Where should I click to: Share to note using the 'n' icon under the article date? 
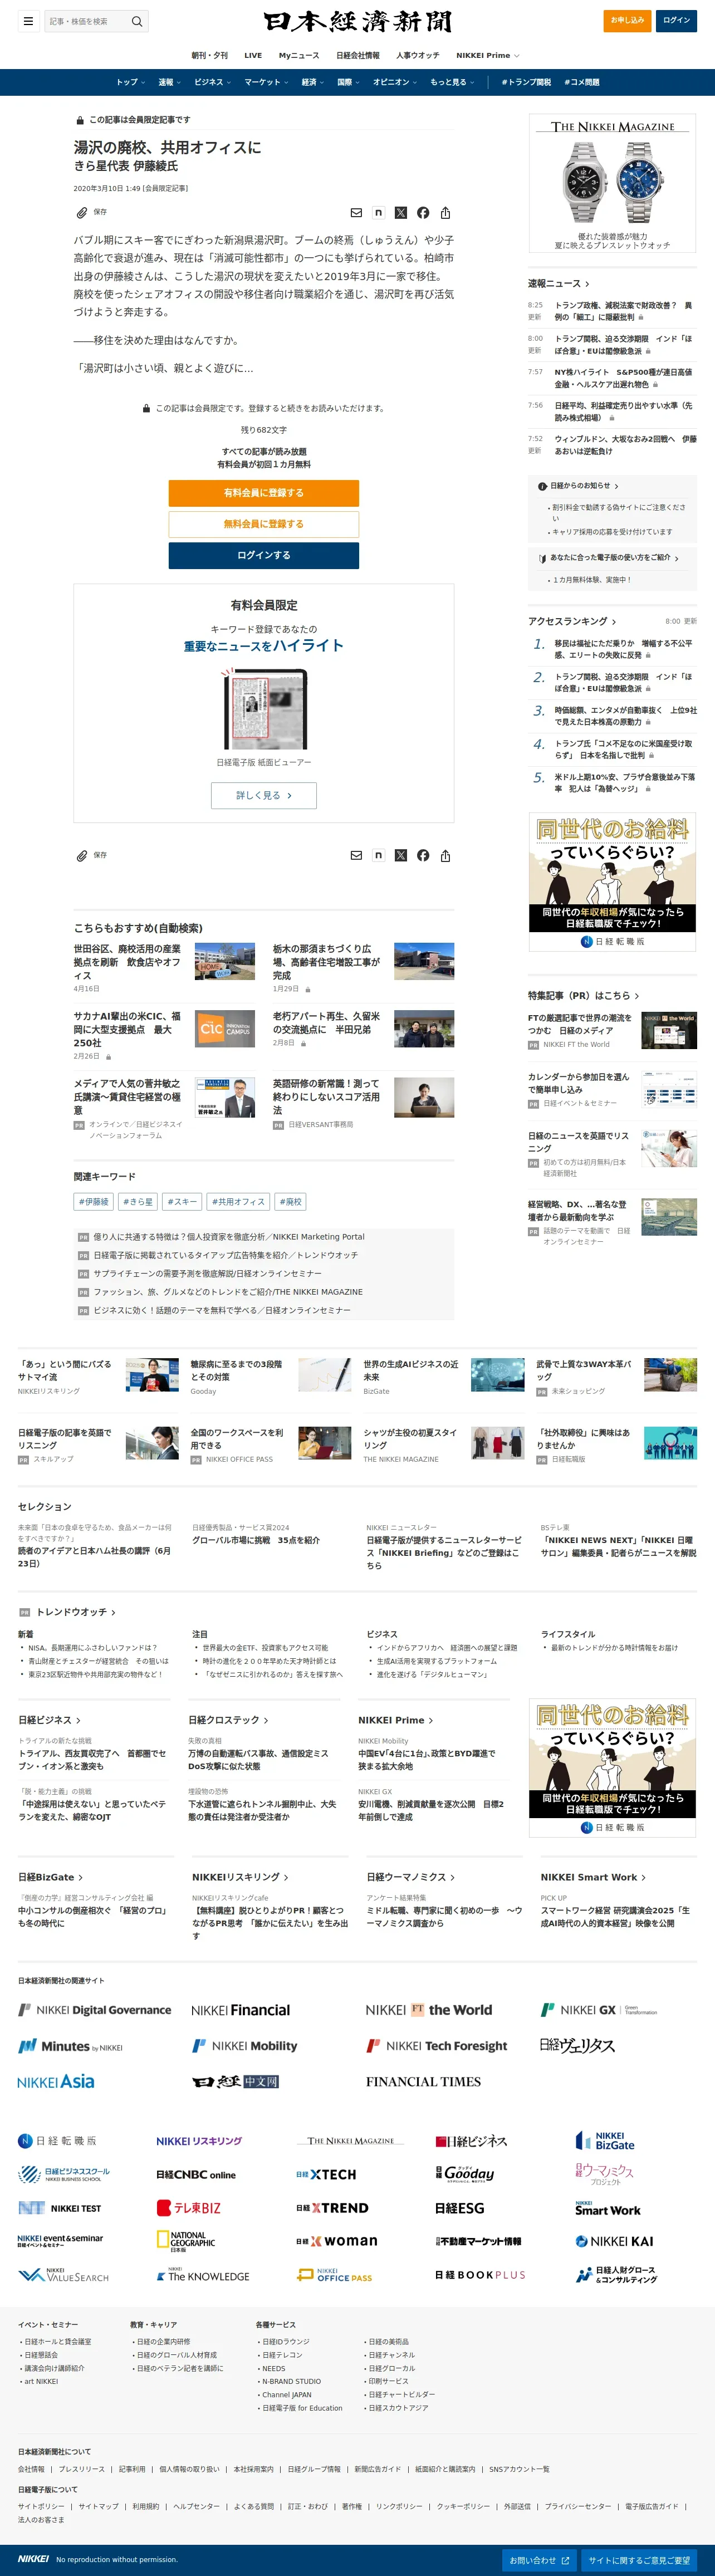pos(378,213)
